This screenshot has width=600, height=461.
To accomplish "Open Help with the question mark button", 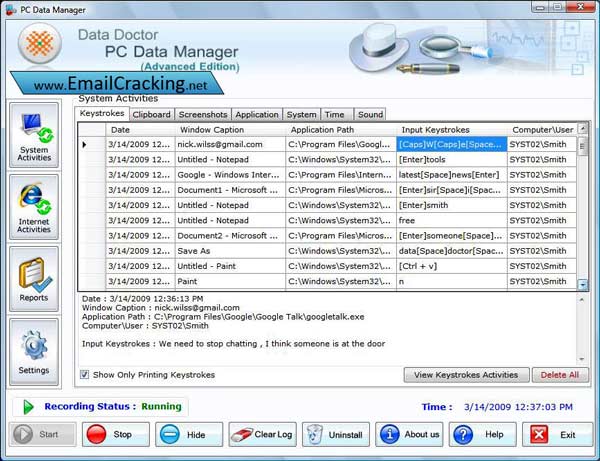I will [483, 434].
